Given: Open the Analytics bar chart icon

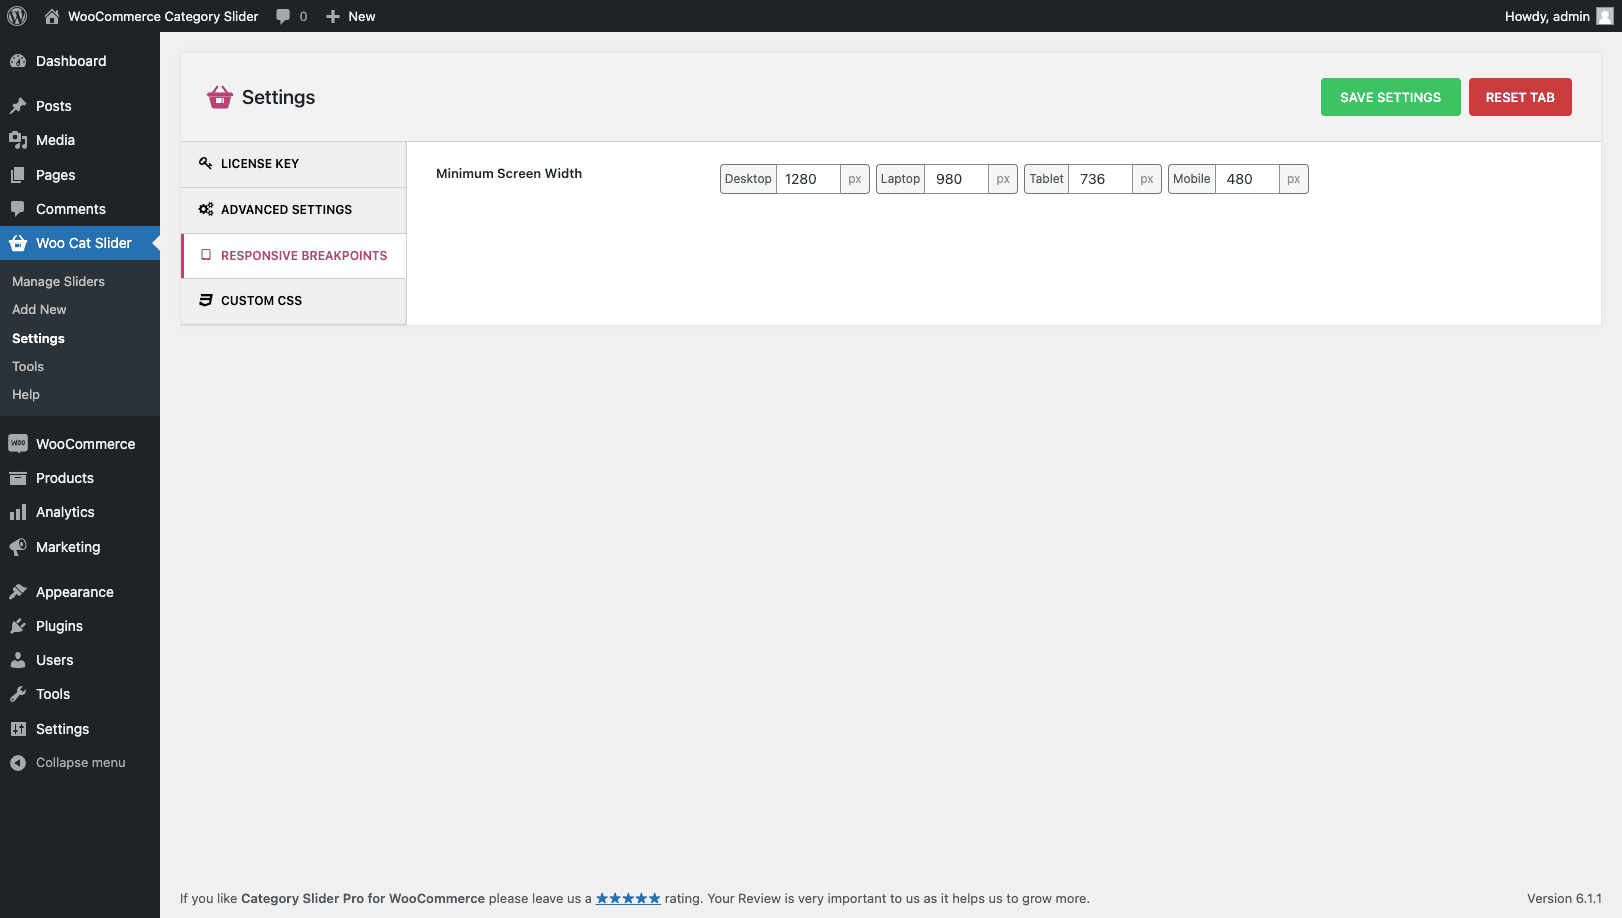Looking at the screenshot, I should coord(18,512).
